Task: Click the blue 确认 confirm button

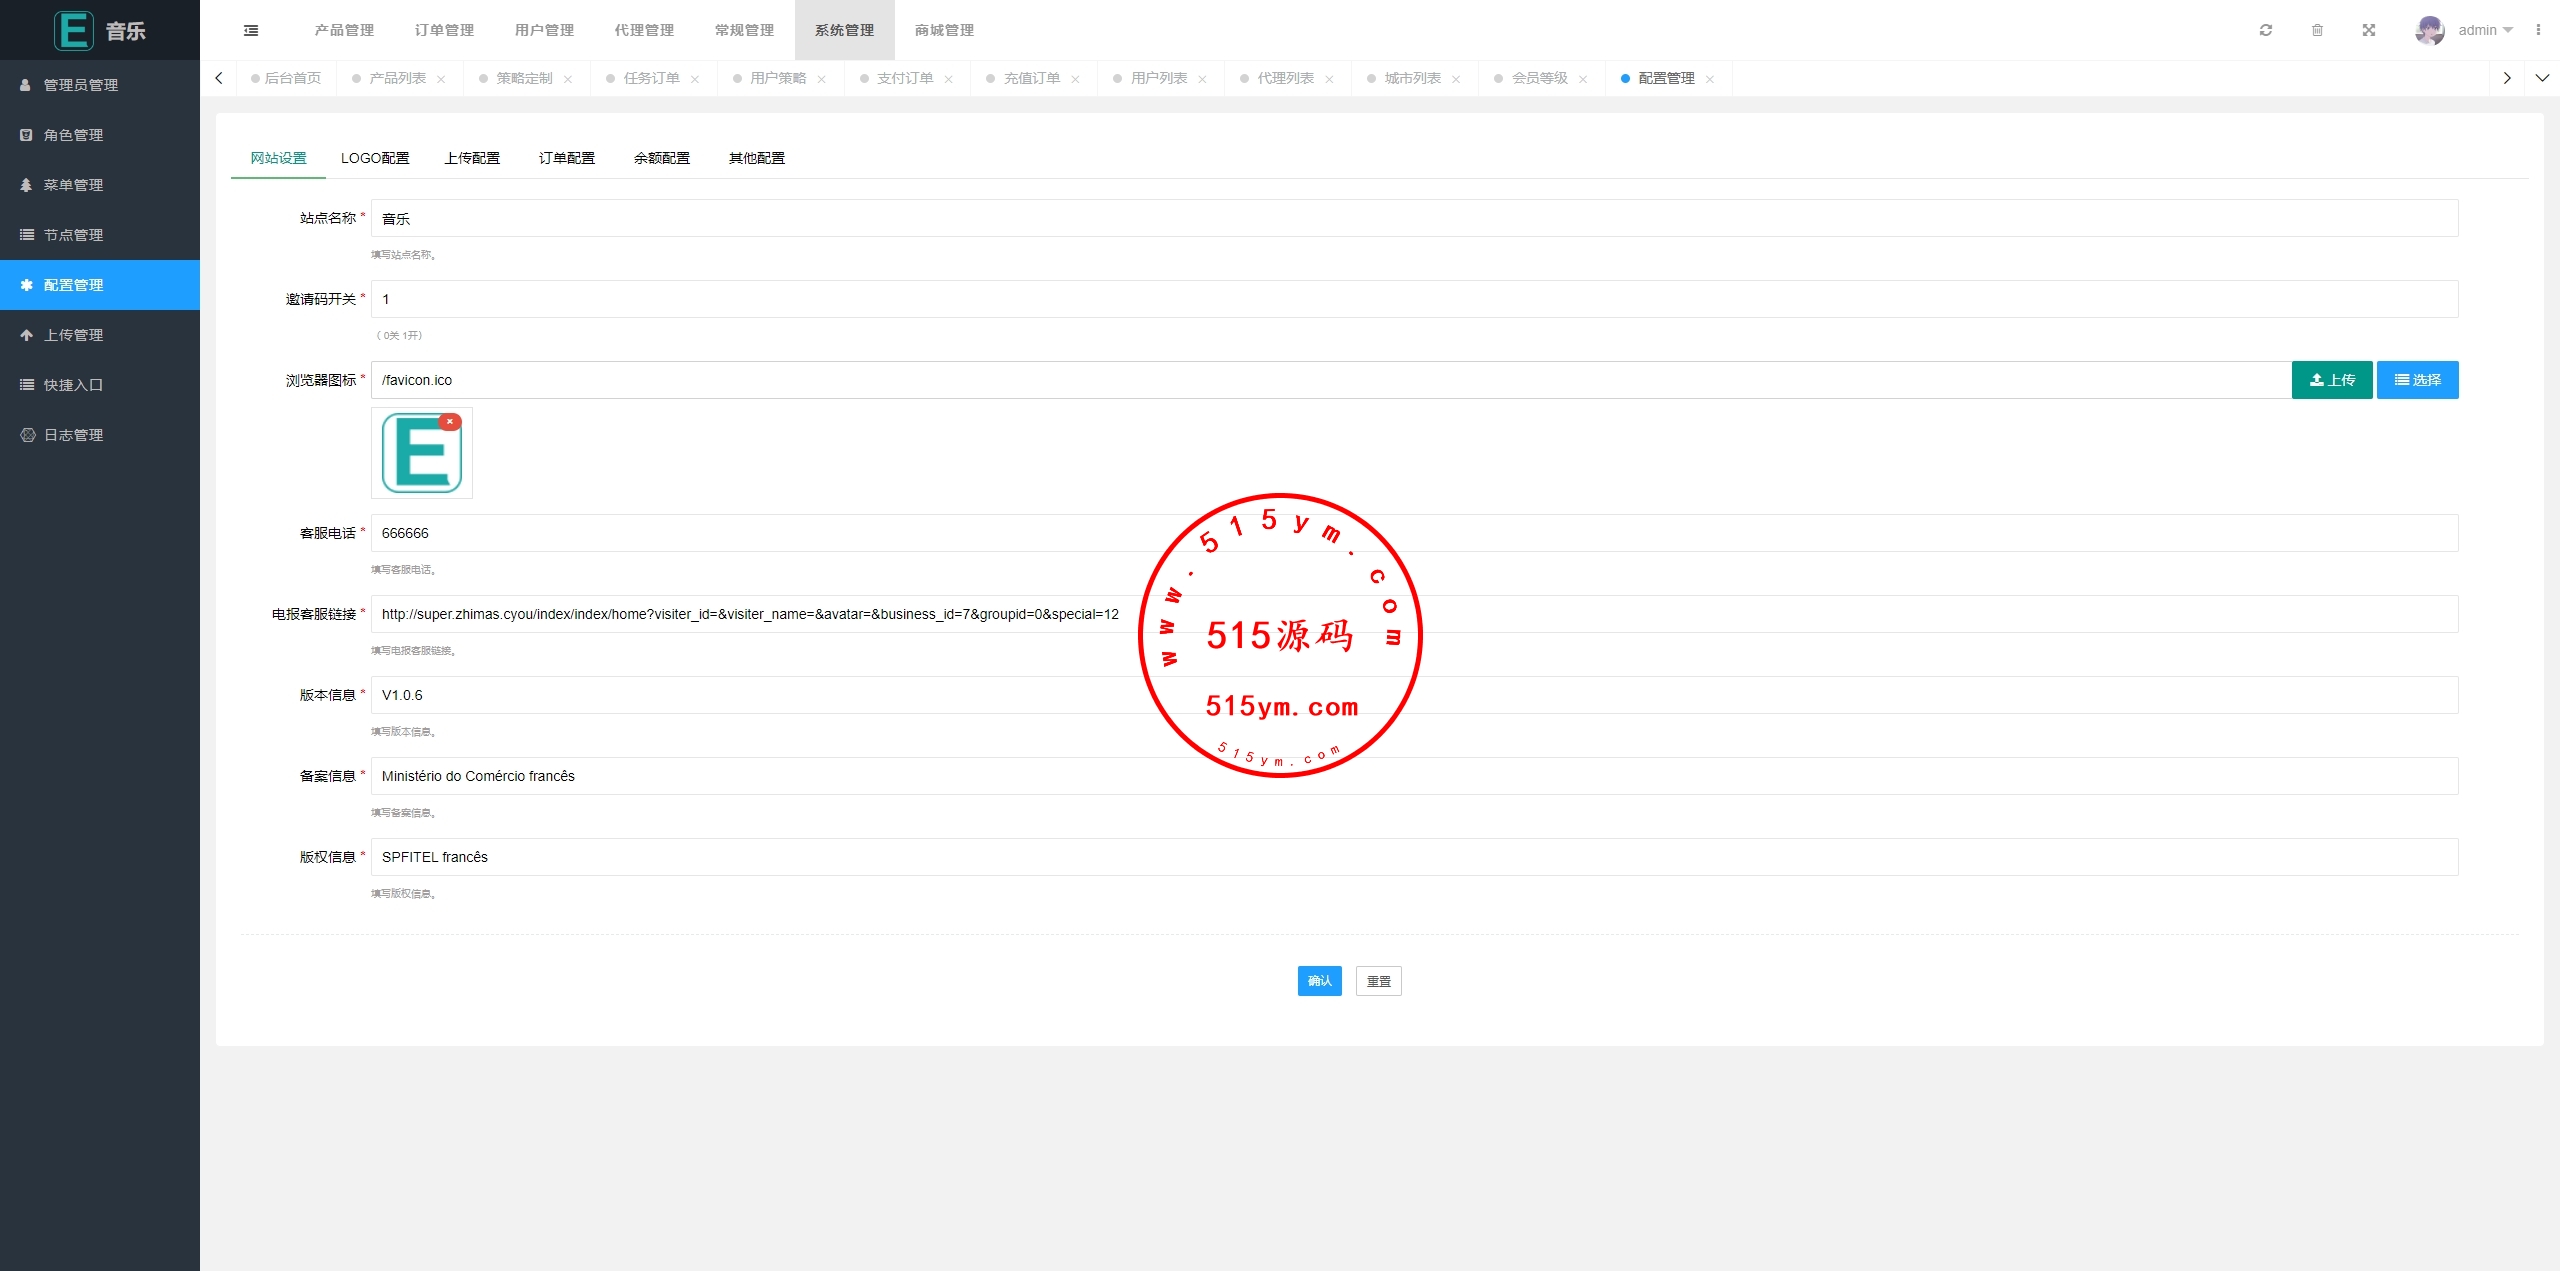Action: pos(1319,981)
